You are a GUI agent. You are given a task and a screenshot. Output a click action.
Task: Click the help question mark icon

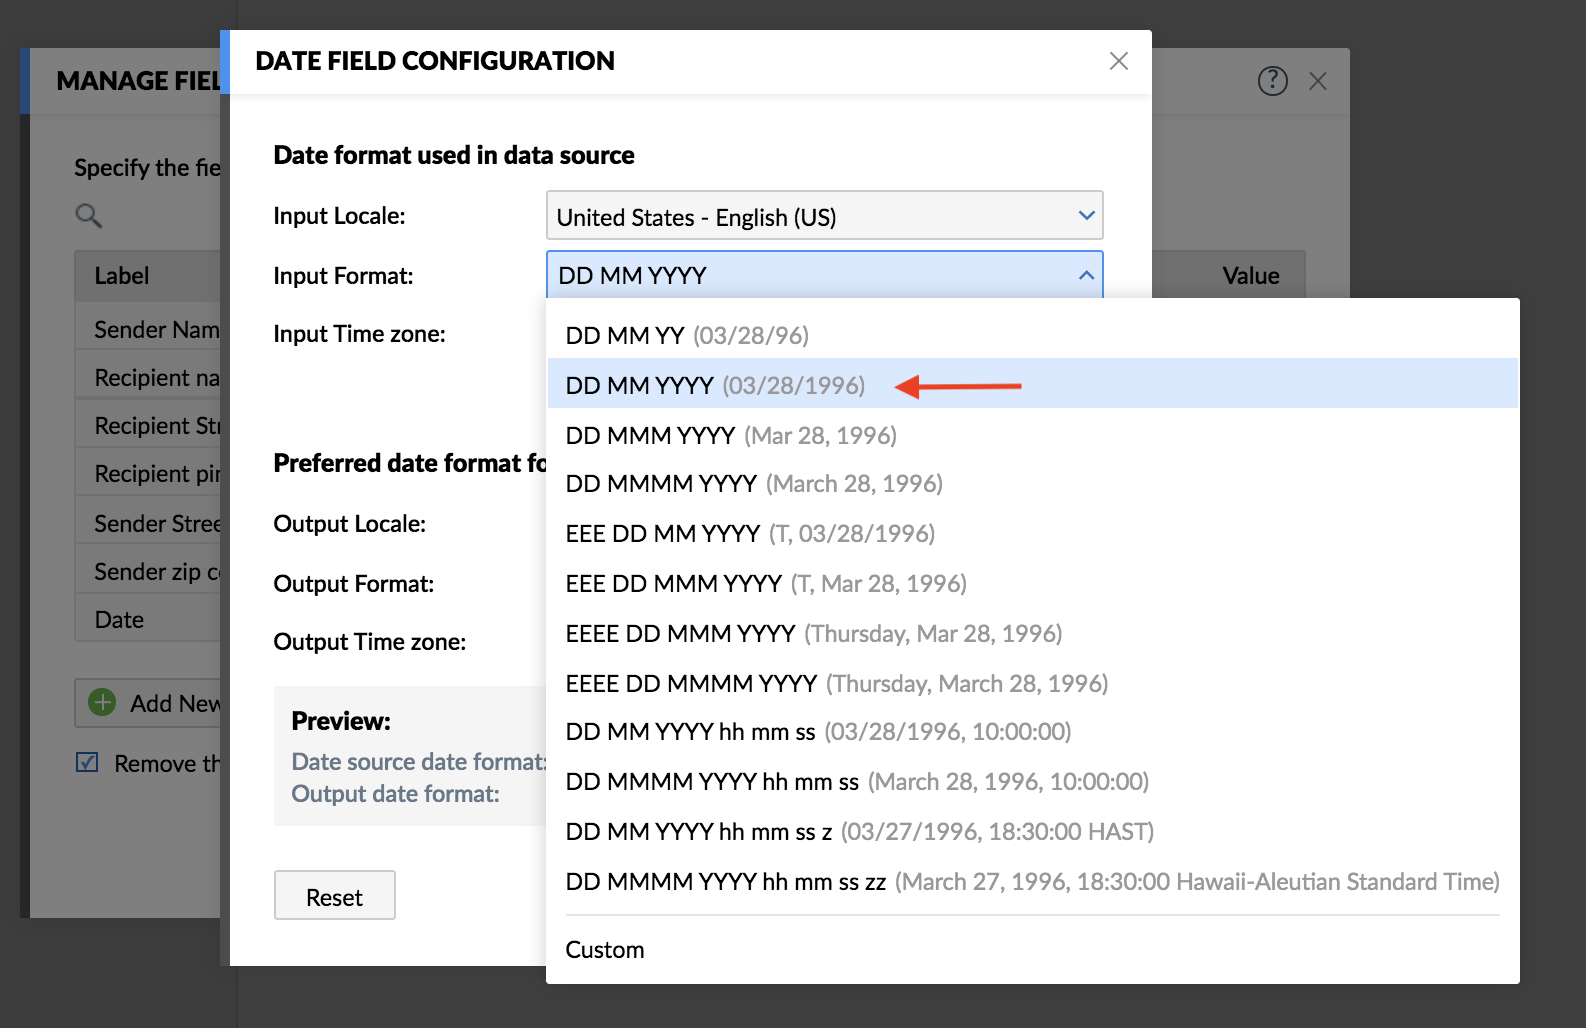[x=1272, y=81]
